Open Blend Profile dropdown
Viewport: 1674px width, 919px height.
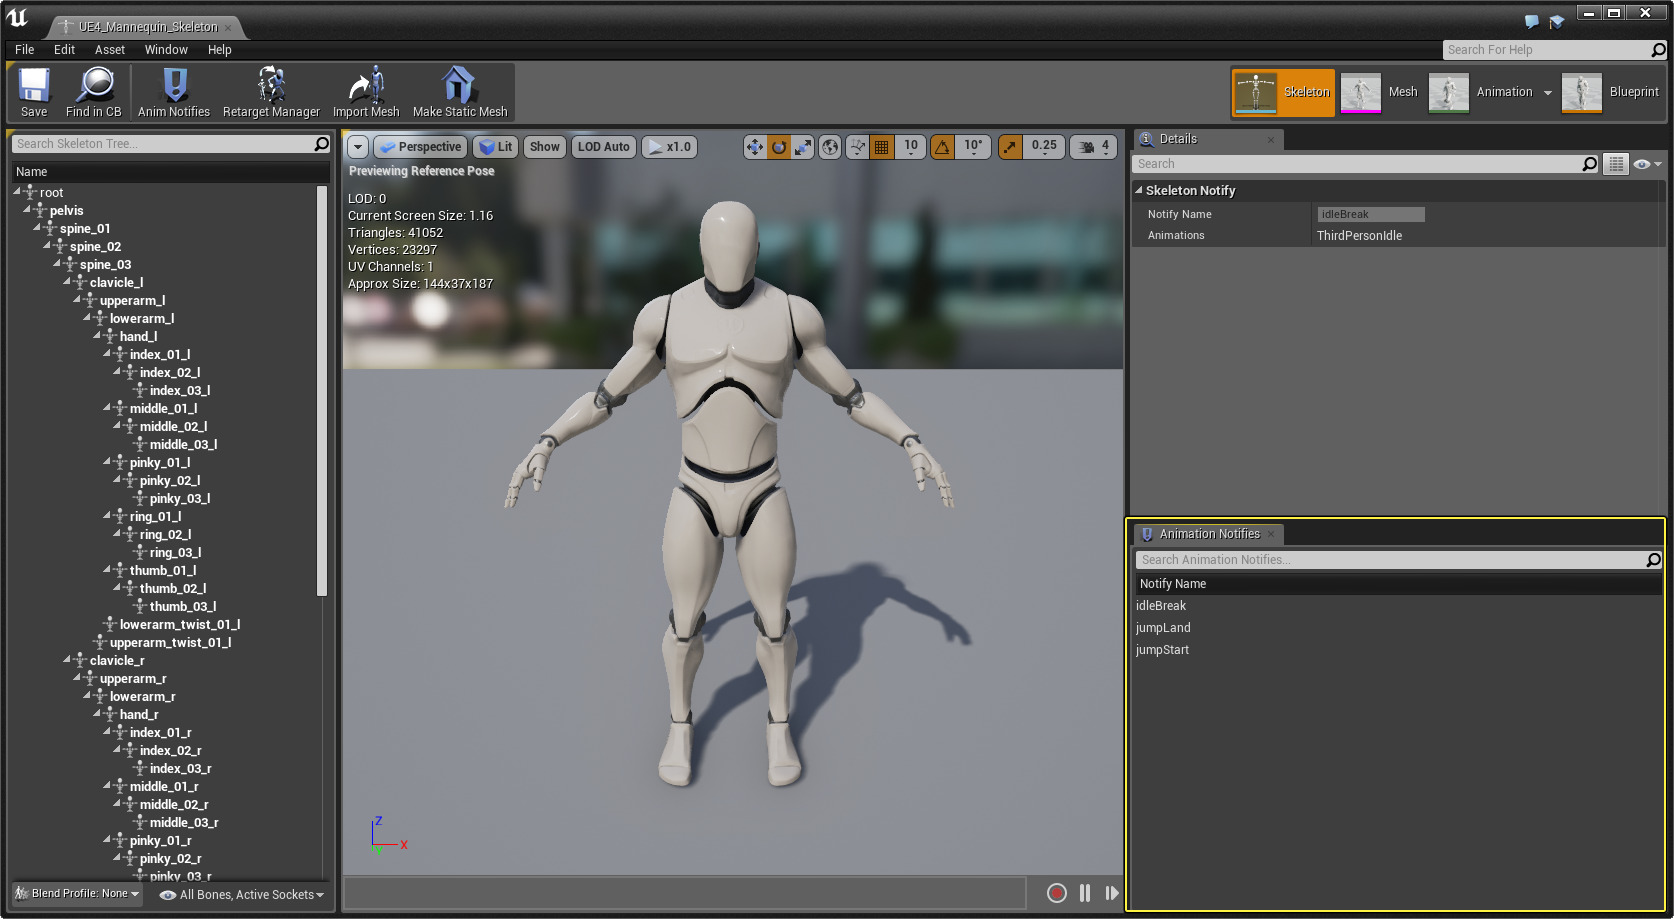click(x=78, y=894)
